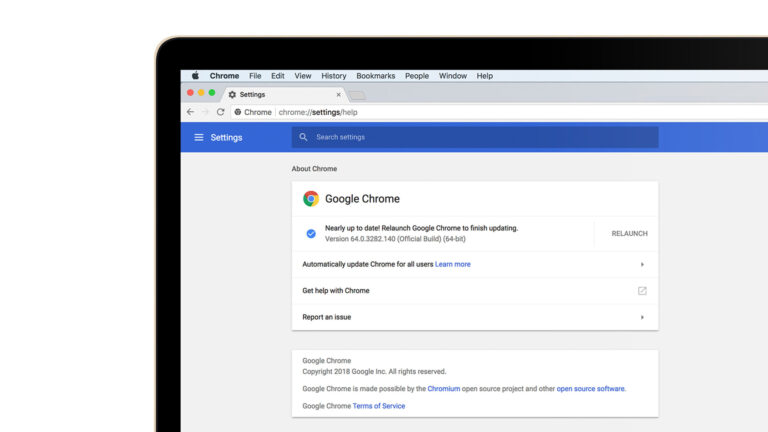
Task: Click the Chrome site info icon
Action: pos(238,112)
